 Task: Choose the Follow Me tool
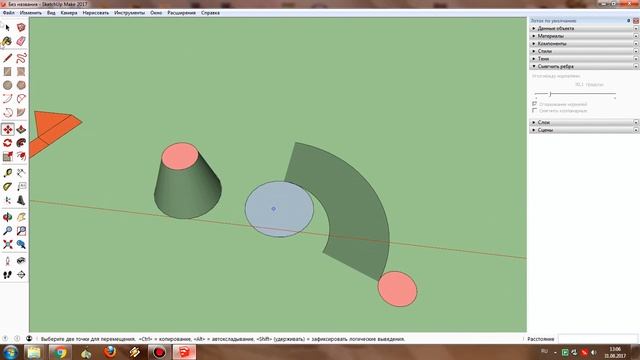21,143
